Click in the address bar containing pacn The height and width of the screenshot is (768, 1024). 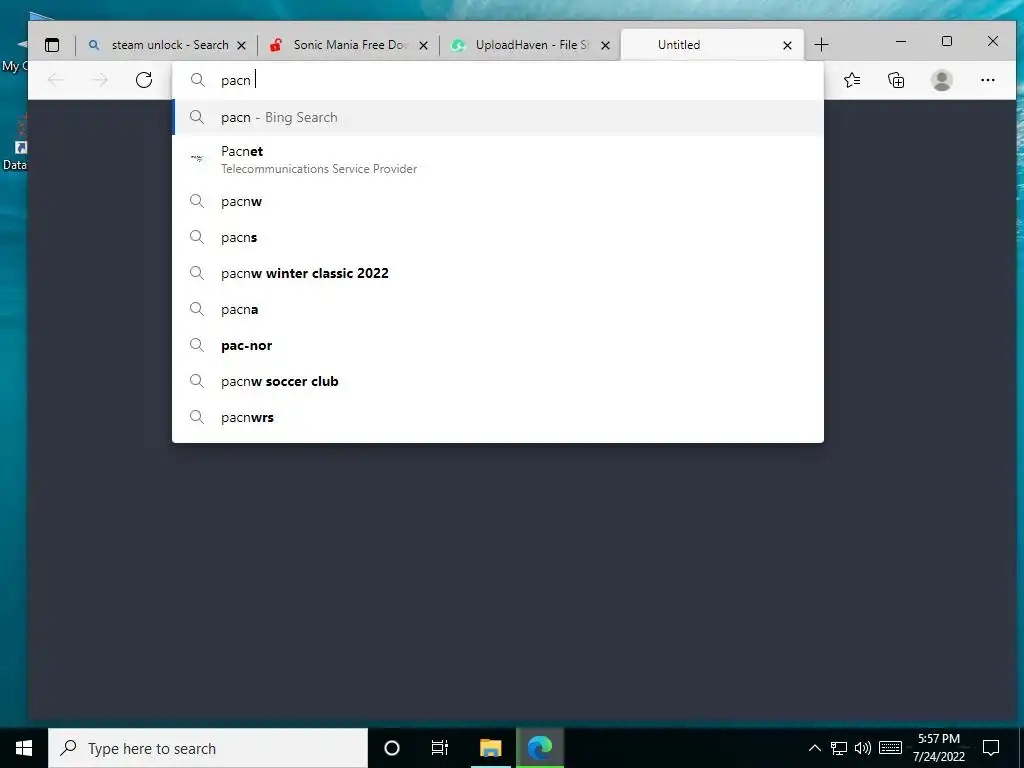click(x=498, y=80)
